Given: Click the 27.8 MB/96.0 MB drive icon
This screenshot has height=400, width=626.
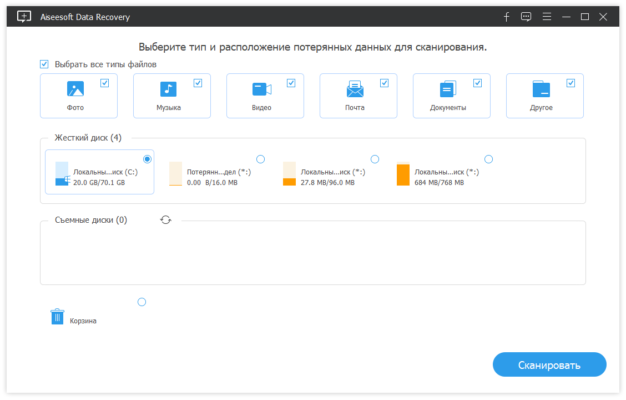Looking at the screenshot, I should tap(289, 174).
